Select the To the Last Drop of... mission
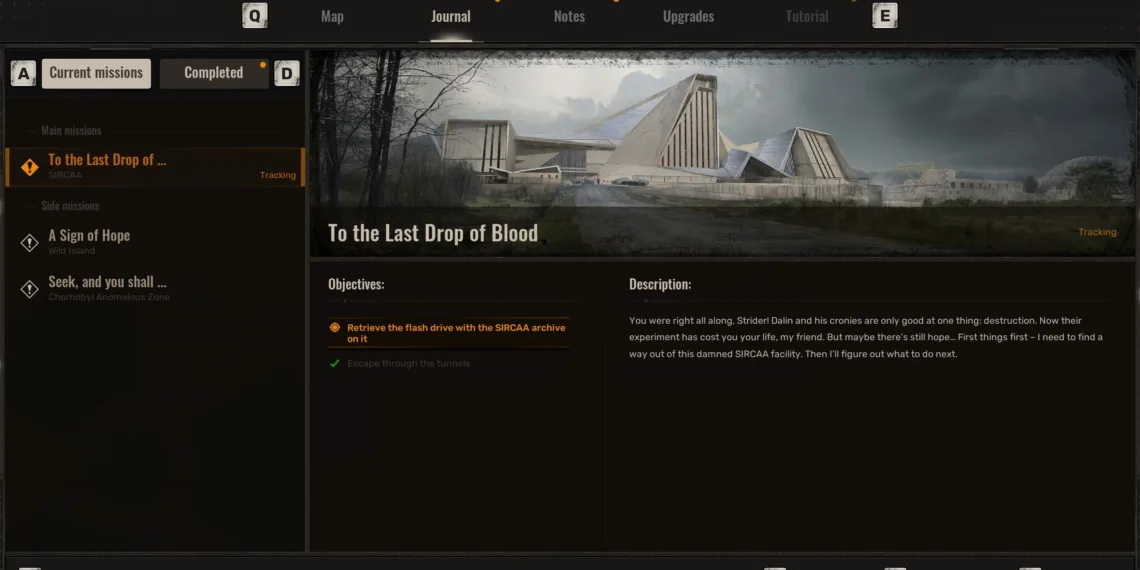 click(155, 167)
